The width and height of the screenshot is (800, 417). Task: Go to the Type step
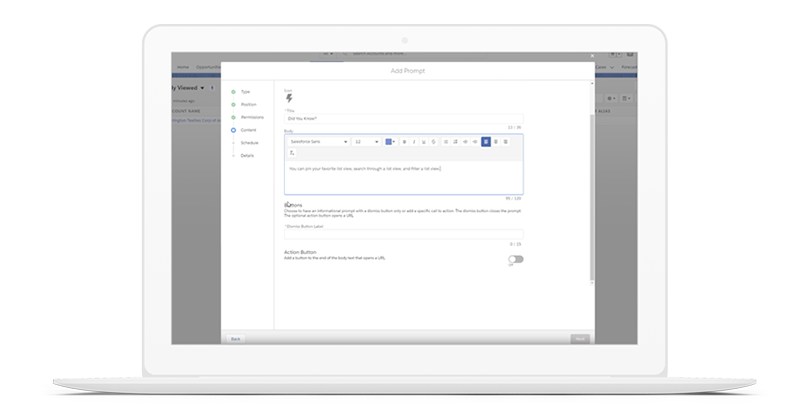[245, 91]
